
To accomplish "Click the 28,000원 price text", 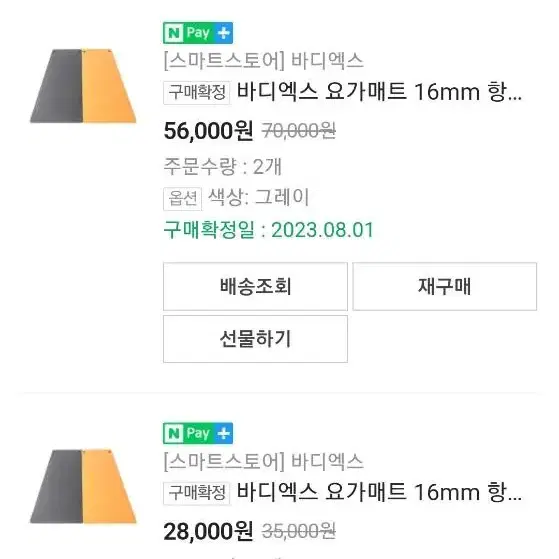I will [x=209, y=531].
